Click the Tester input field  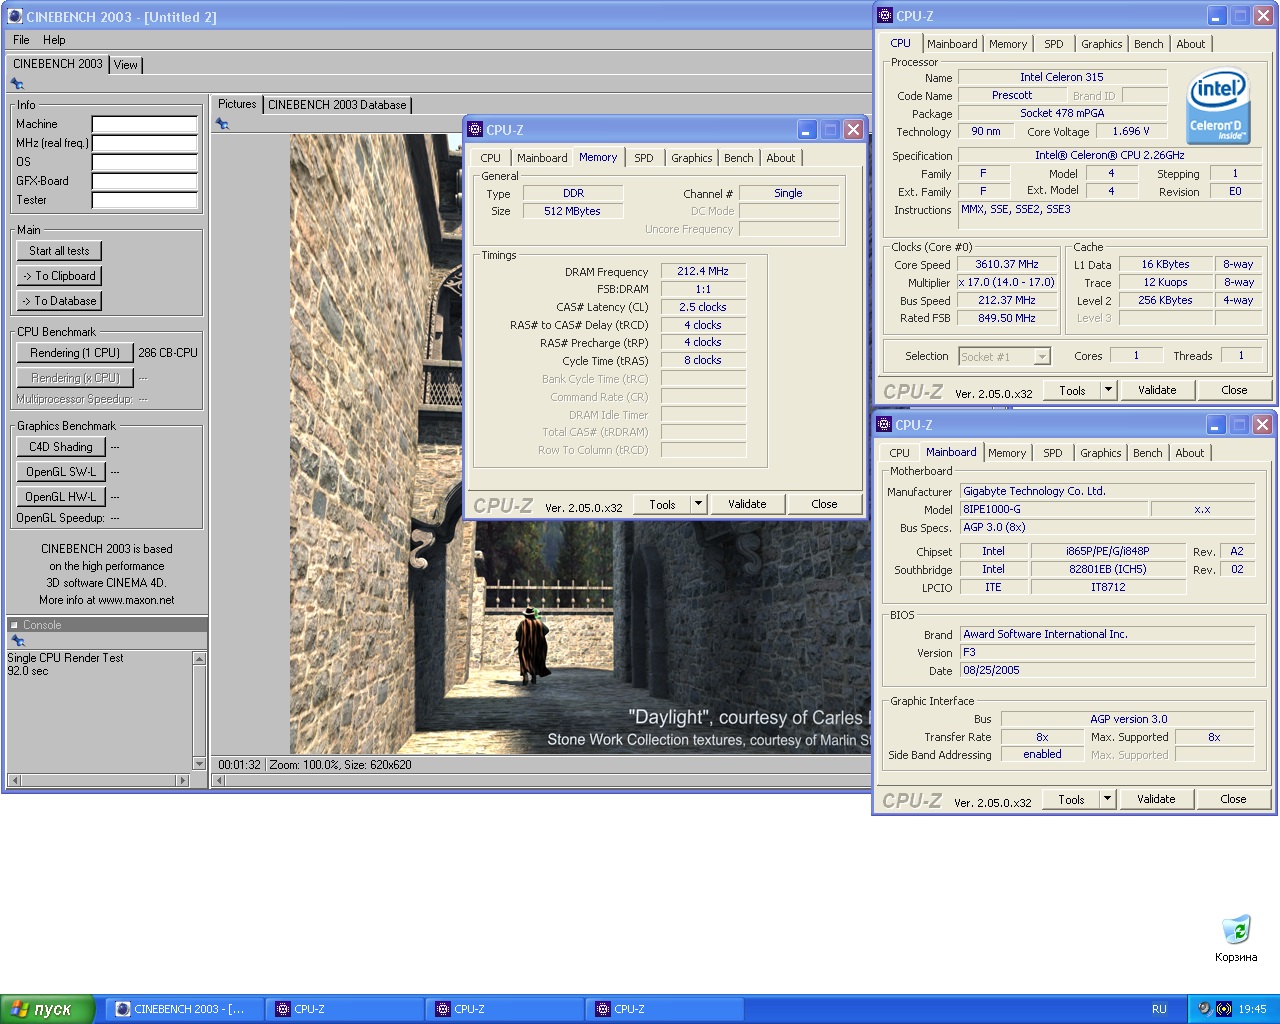click(145, 200)
